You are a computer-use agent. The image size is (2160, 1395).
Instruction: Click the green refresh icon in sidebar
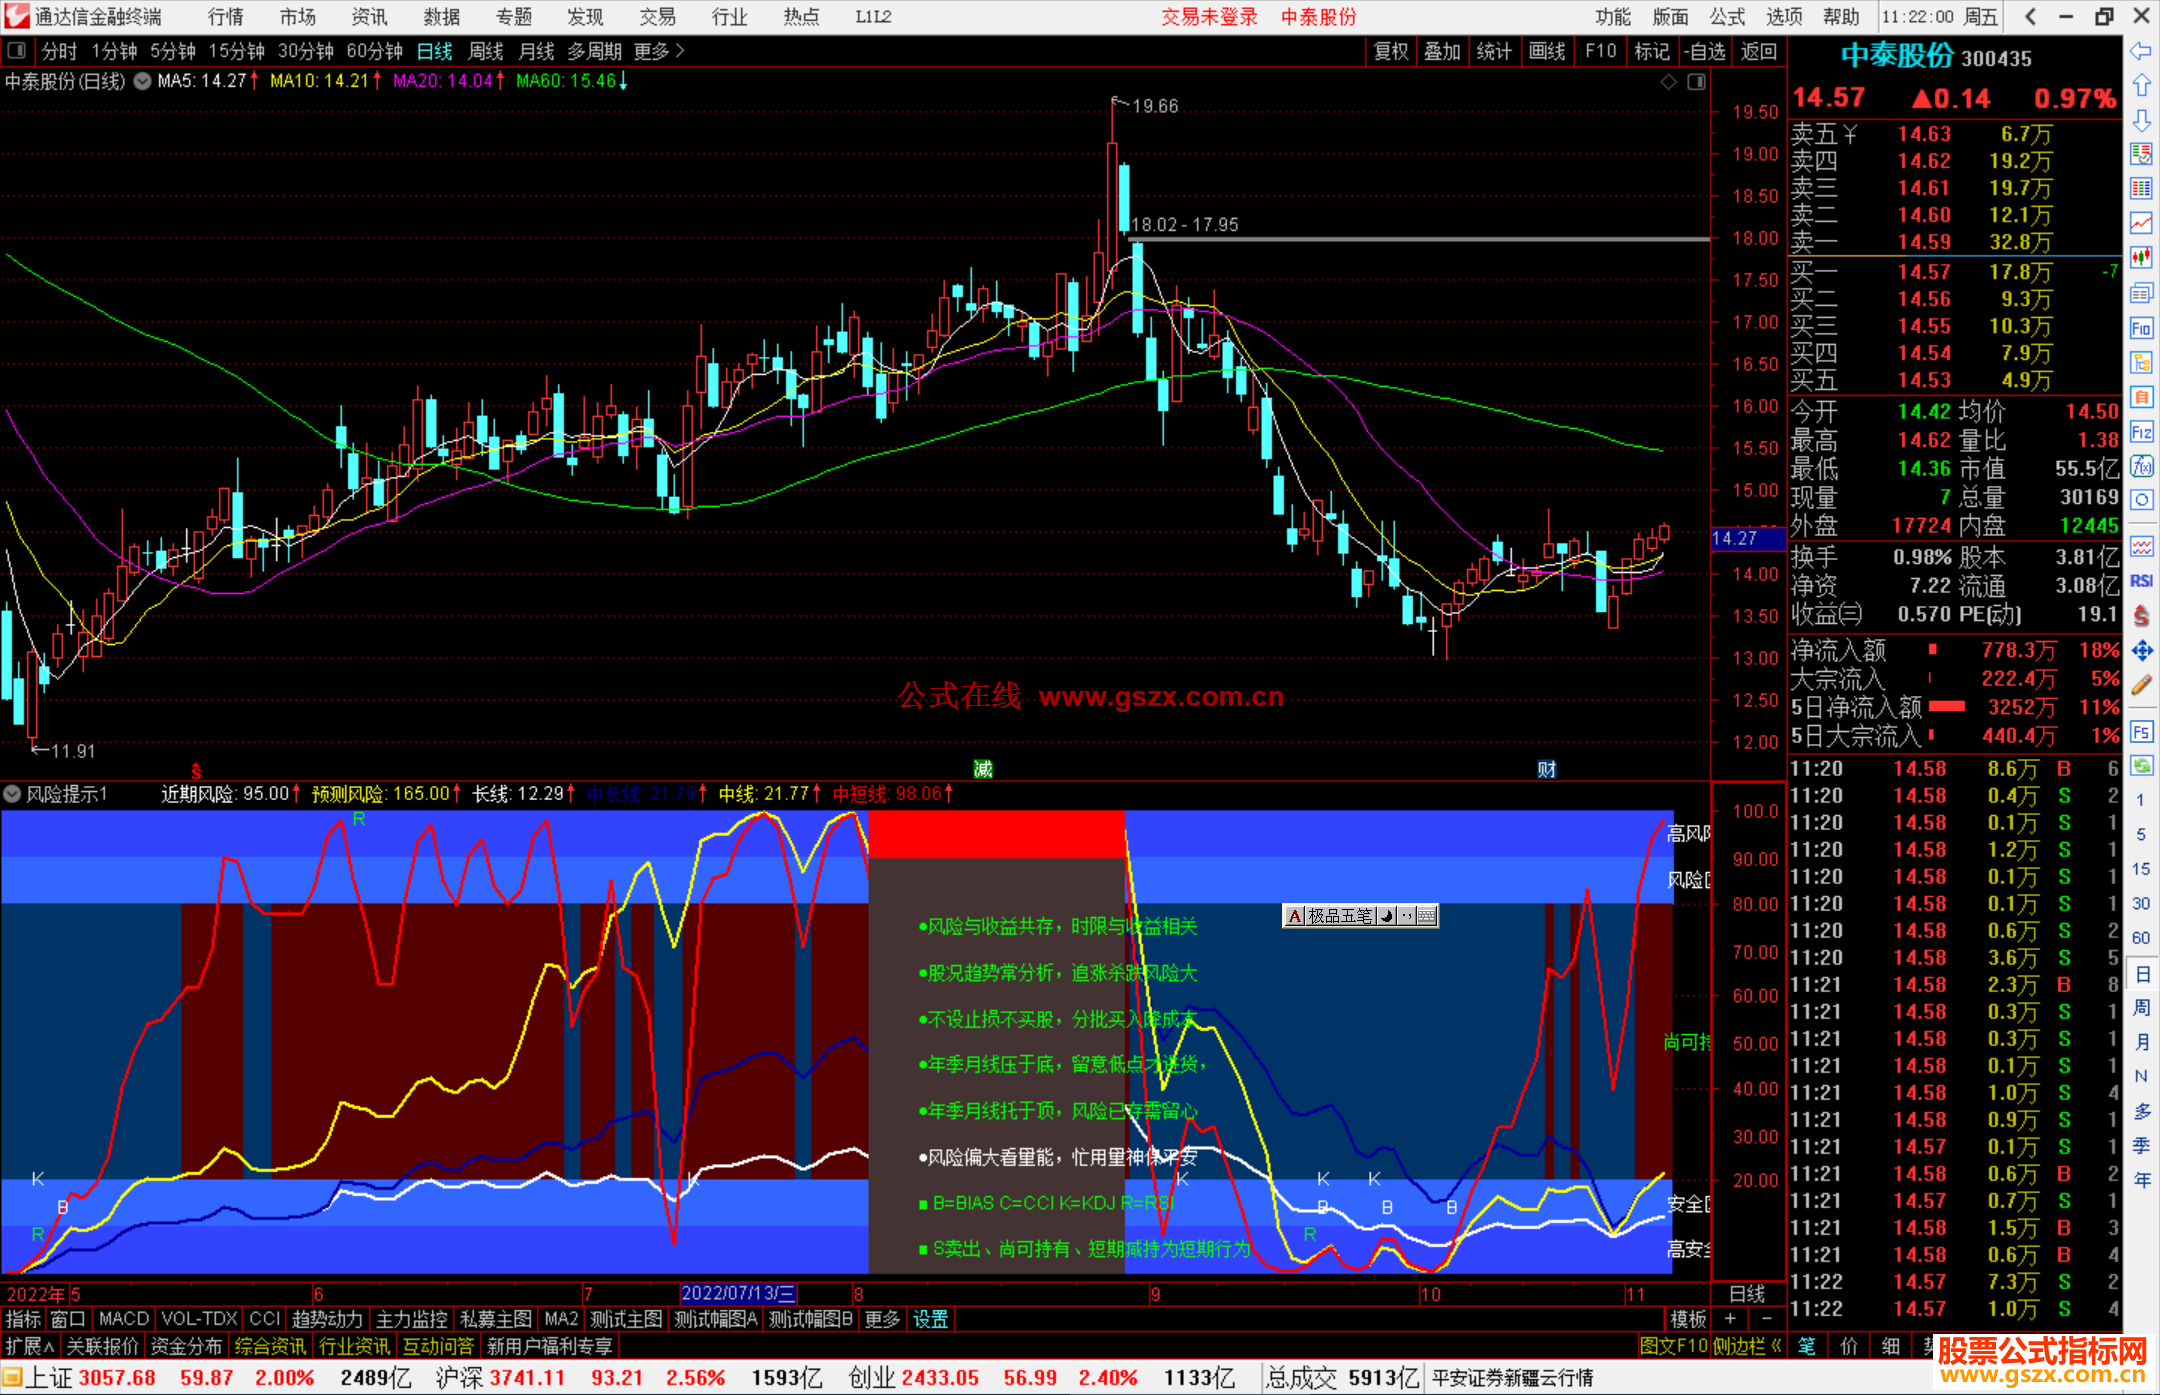(x=2141, y=766)
